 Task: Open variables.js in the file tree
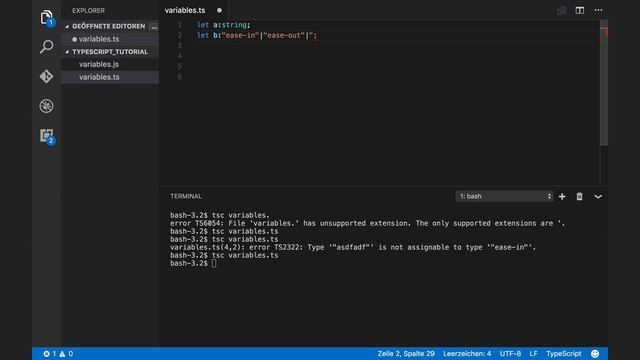point(110,64)
